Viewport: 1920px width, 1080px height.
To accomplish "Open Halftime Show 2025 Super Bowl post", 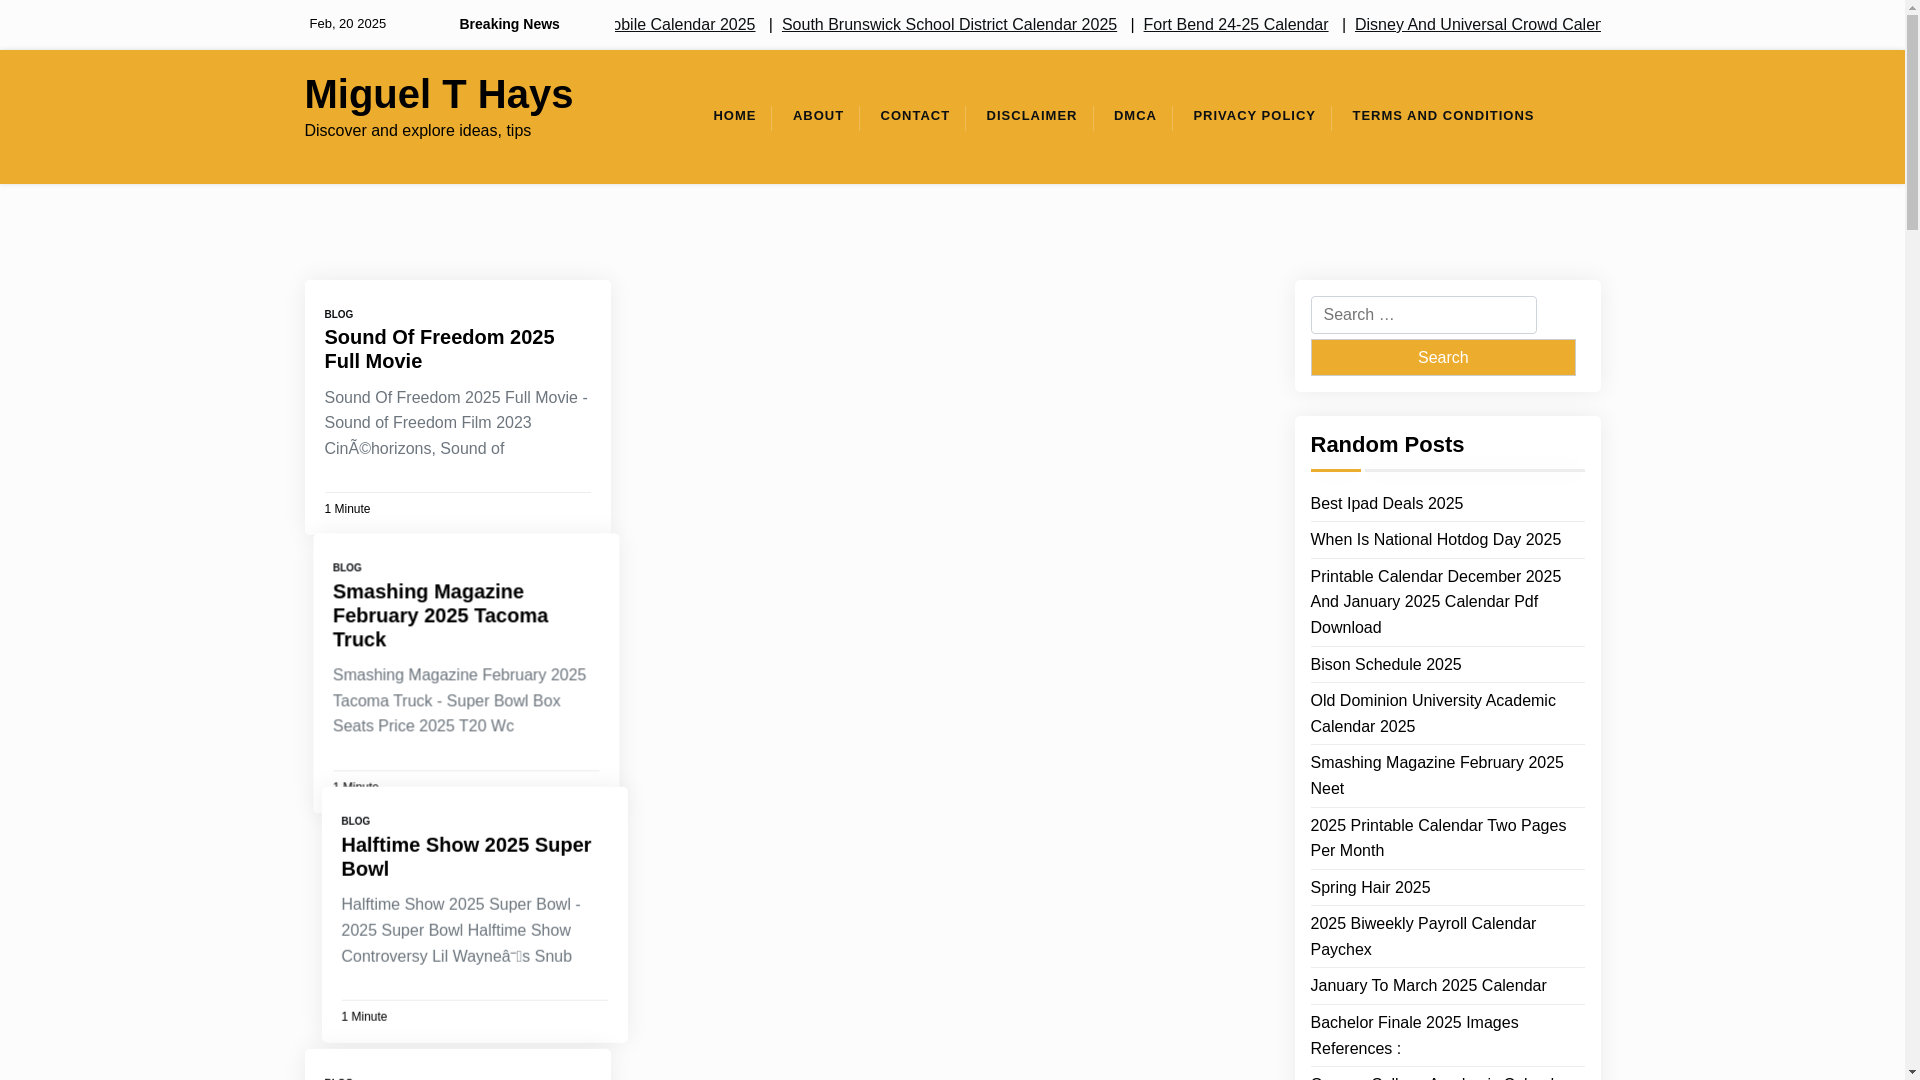I will point(466,857).
